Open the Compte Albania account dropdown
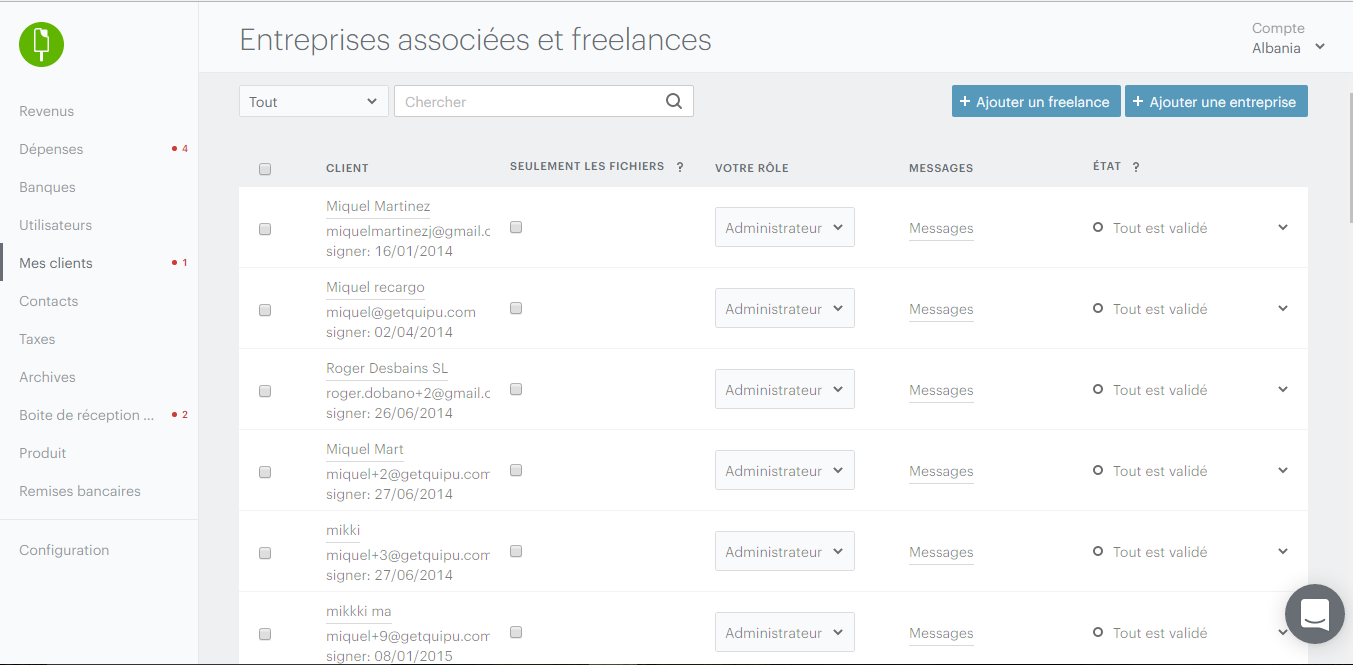This screenshot has height=665, width=1353. pos(1288,47)
